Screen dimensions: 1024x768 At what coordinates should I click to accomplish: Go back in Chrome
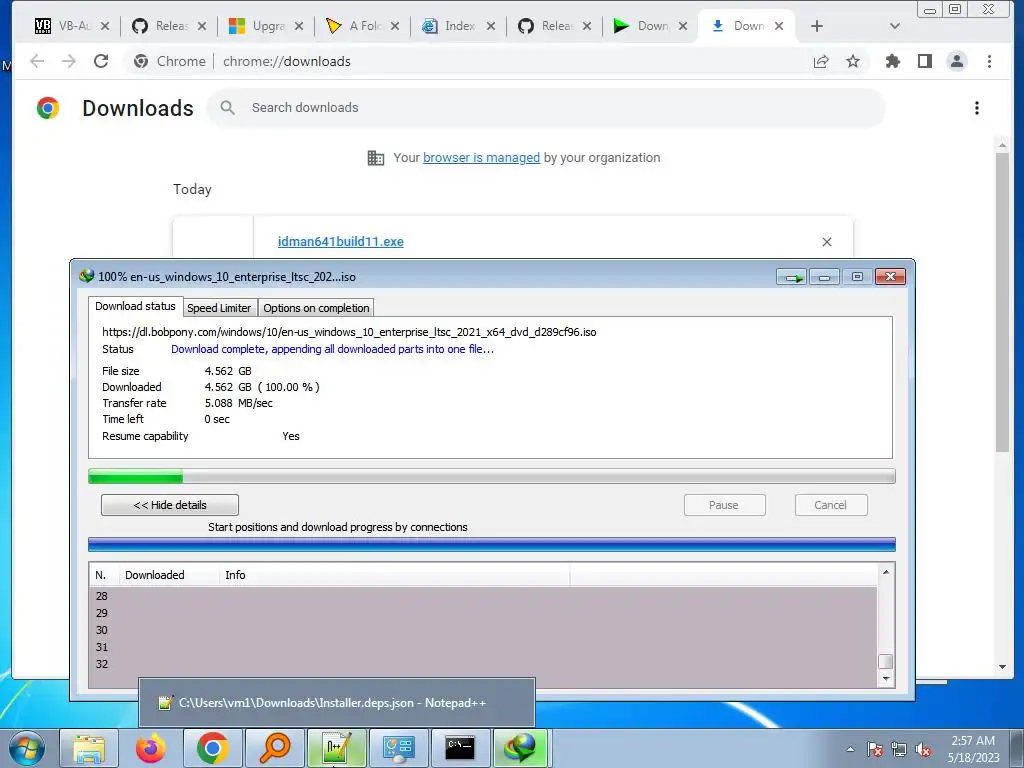(37, 61)
